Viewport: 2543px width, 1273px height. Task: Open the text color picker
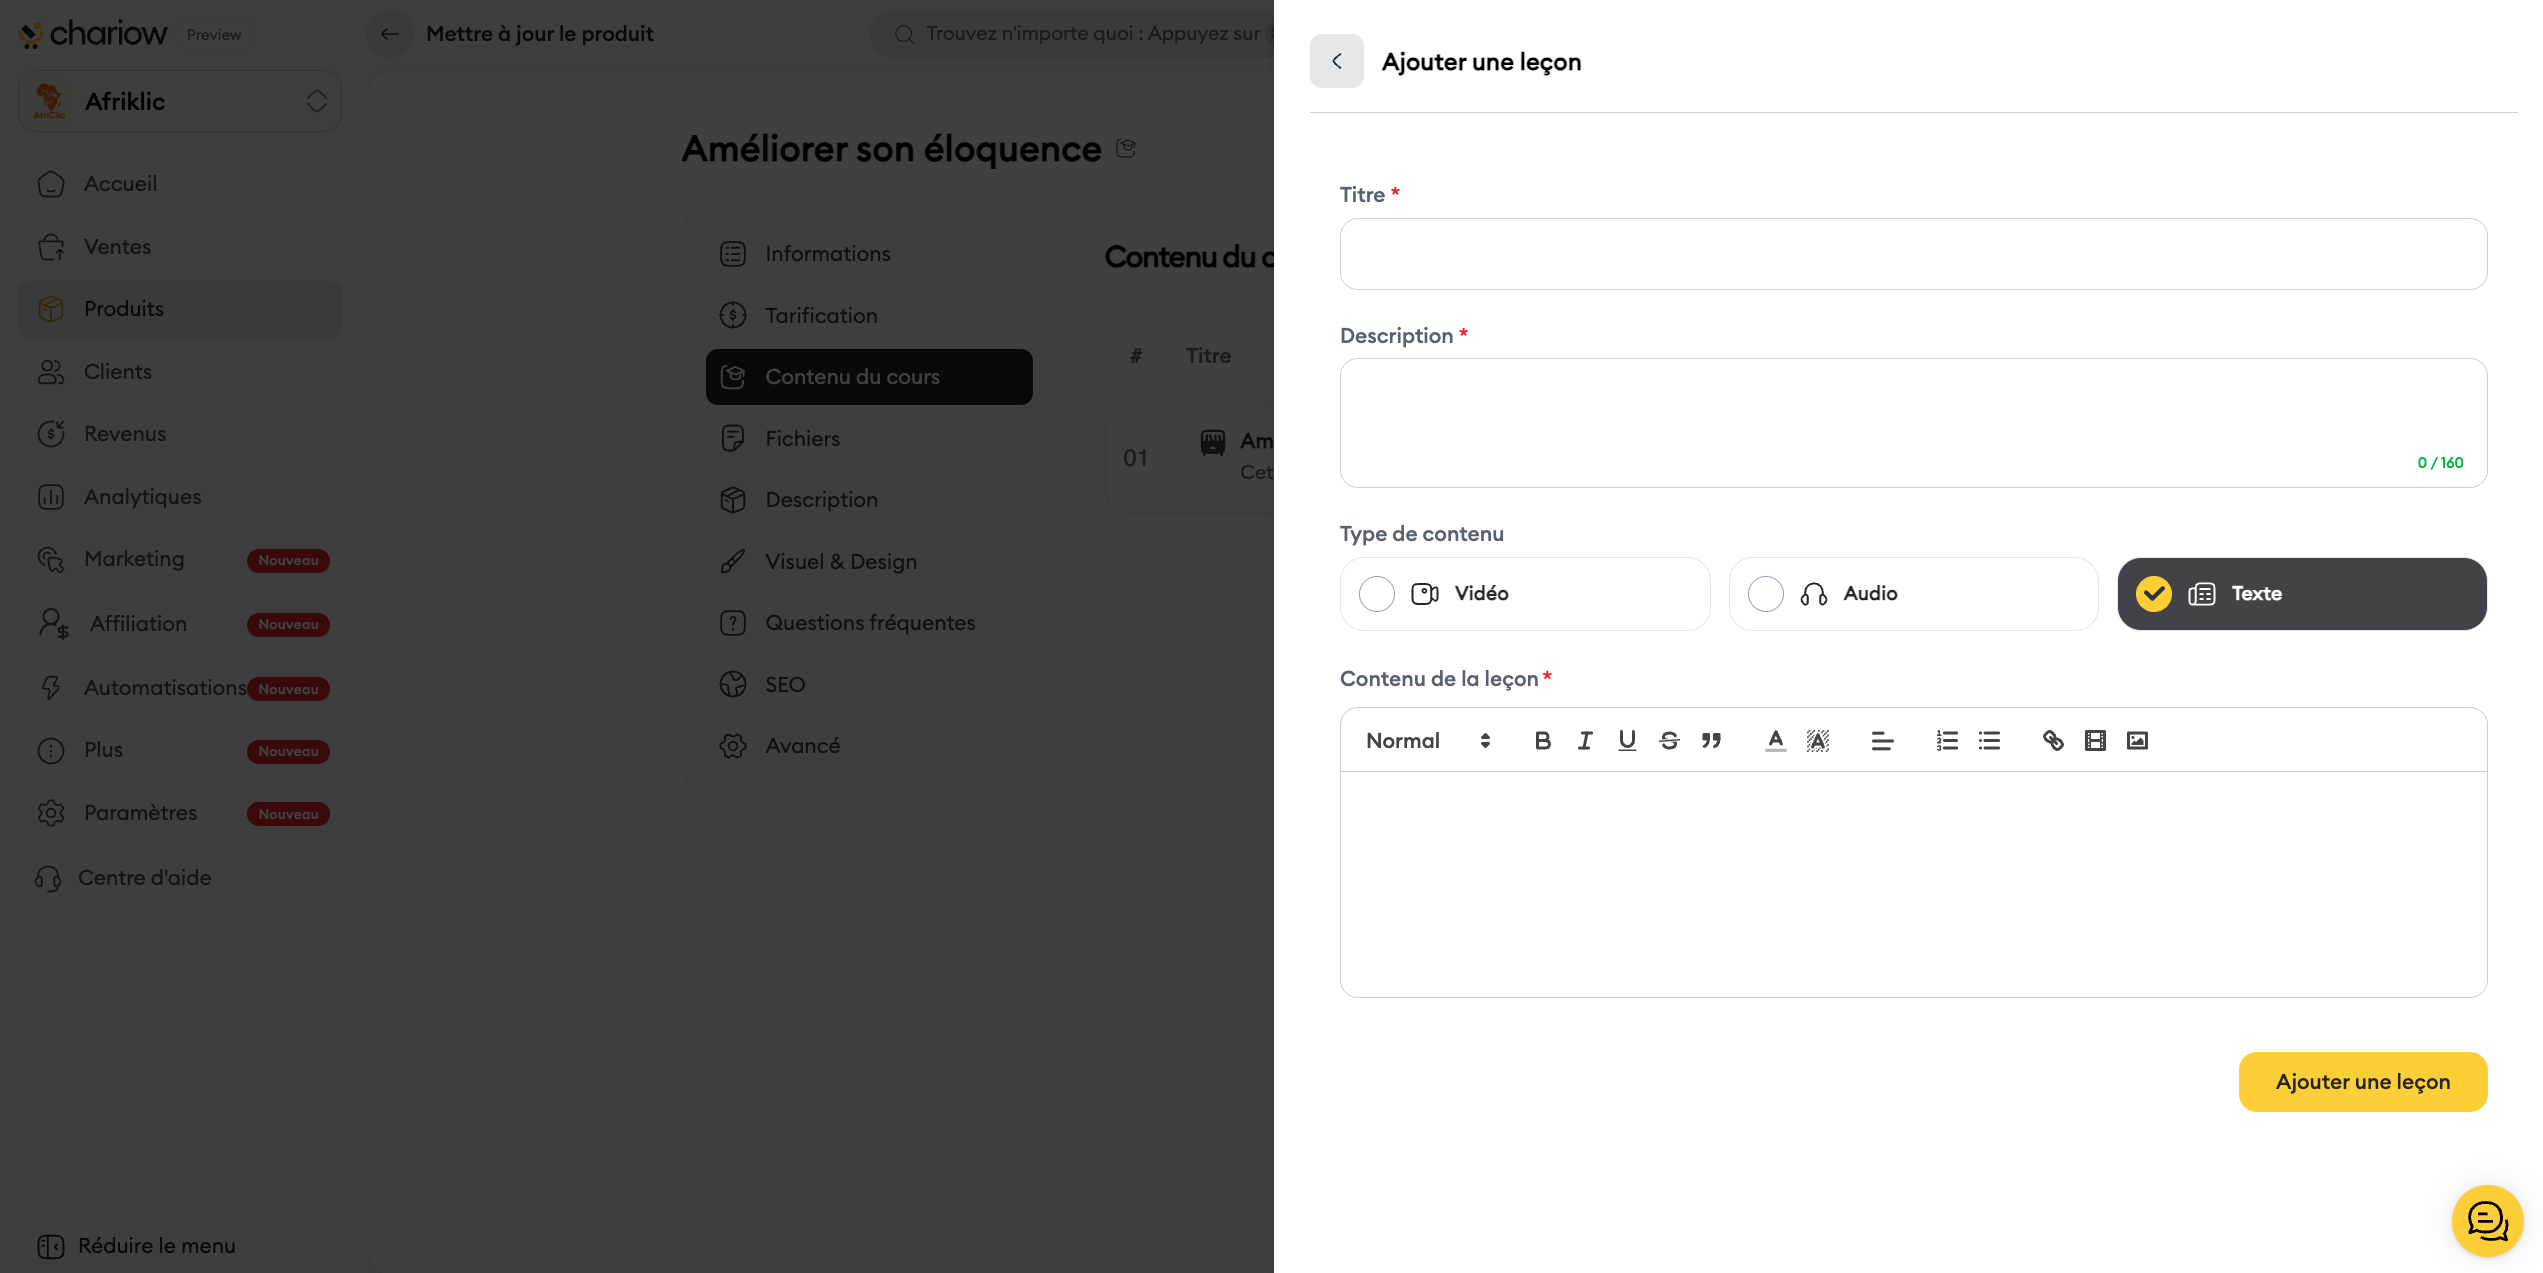1775,740
